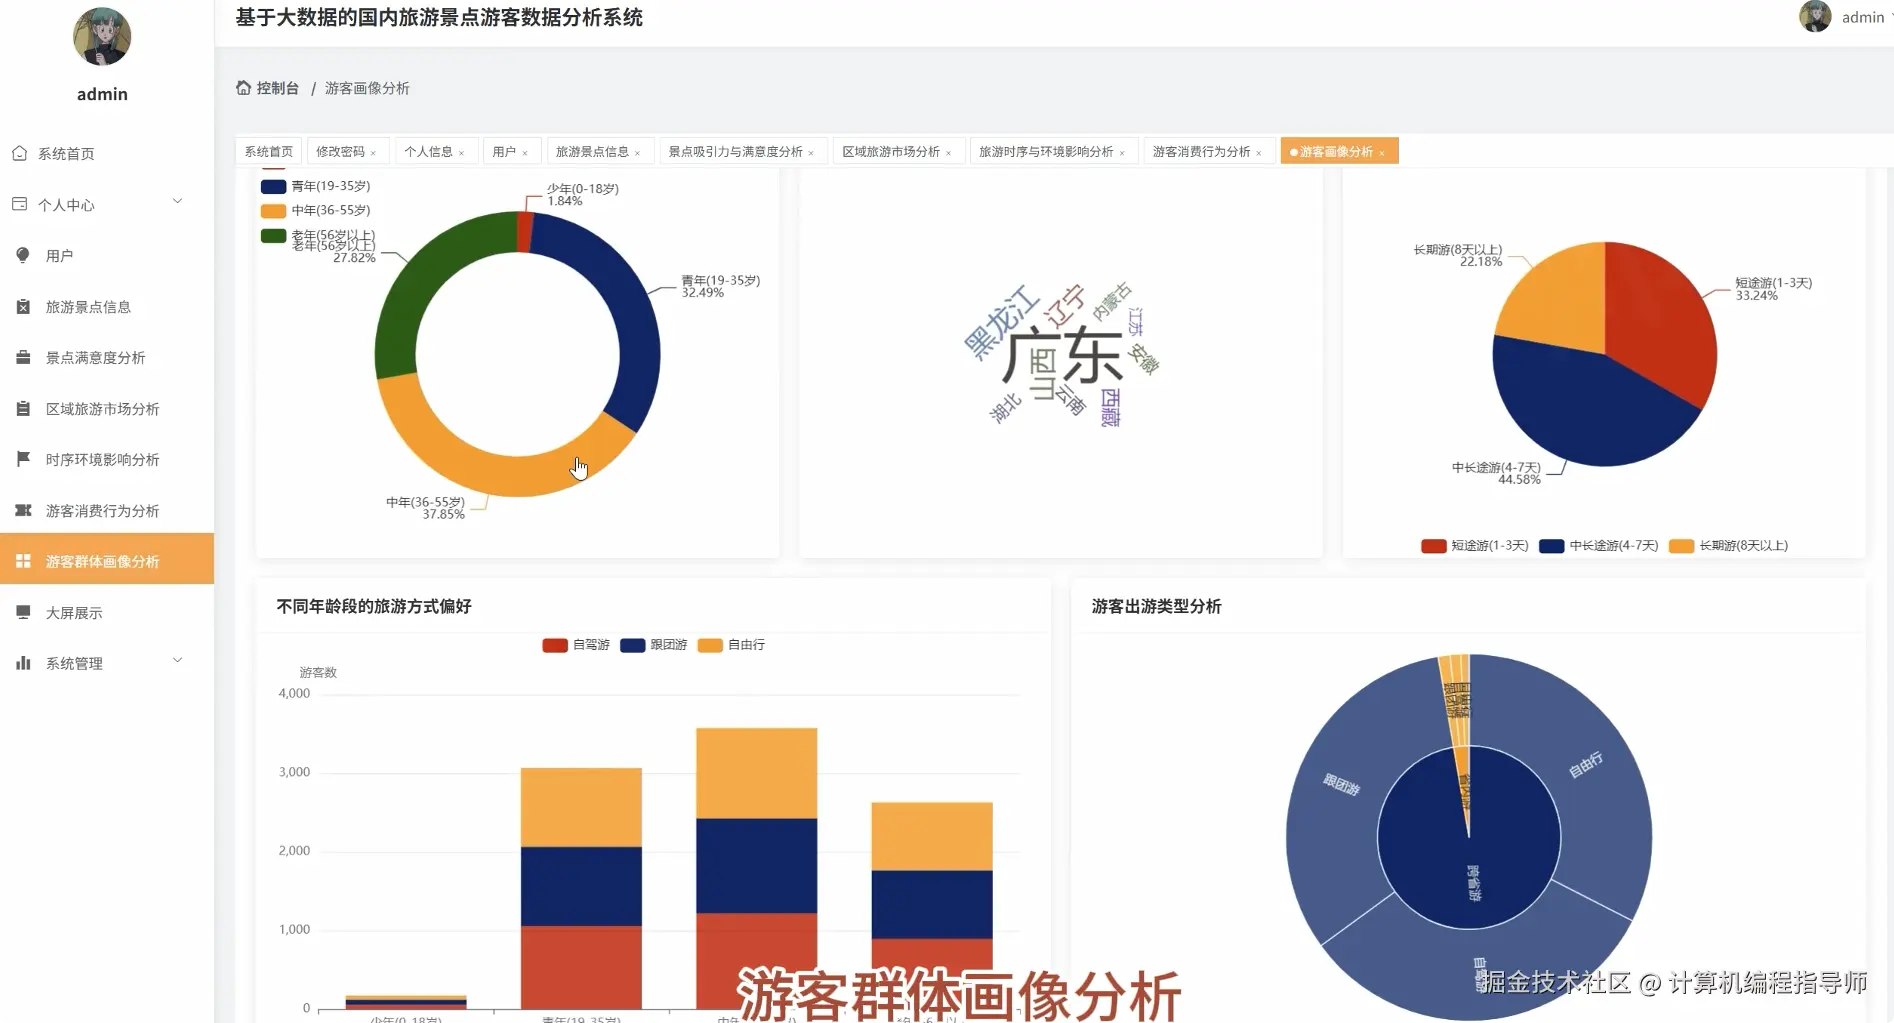Expand the 系统管理 sidebar menu
The height and width of the screenshot is (1023, 1894).
[x=75, y=662]
